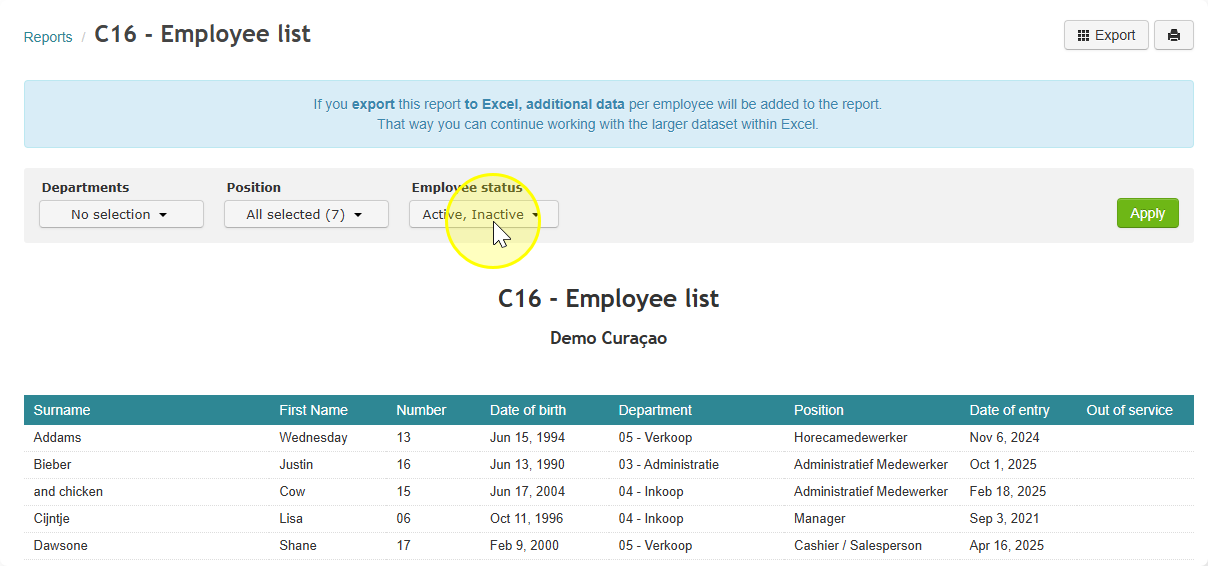Click first name Shane
This screenshot has width=1208, height=566.
298,545
